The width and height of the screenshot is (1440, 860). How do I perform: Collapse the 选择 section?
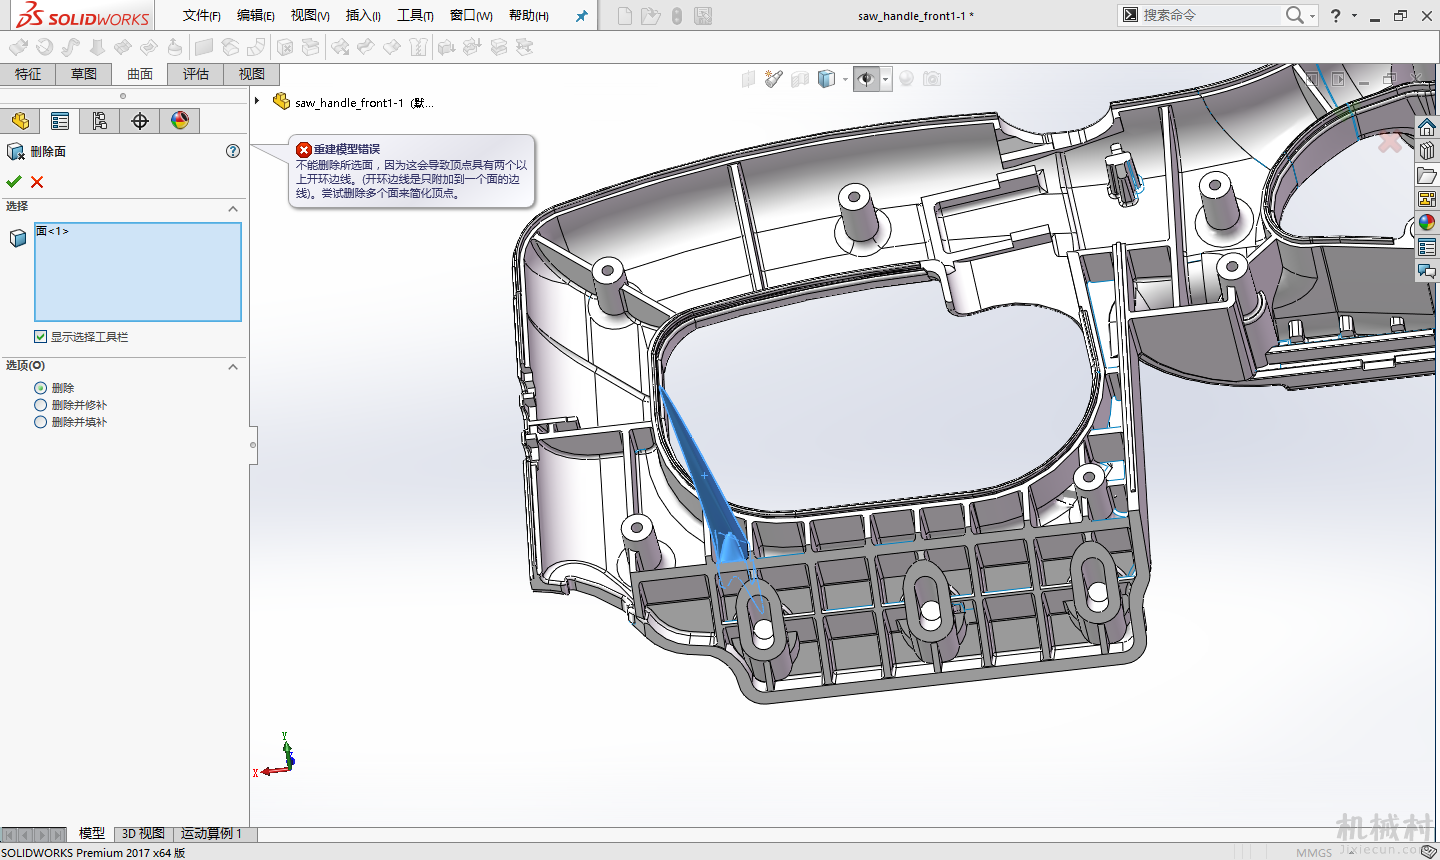coord(233,208)
